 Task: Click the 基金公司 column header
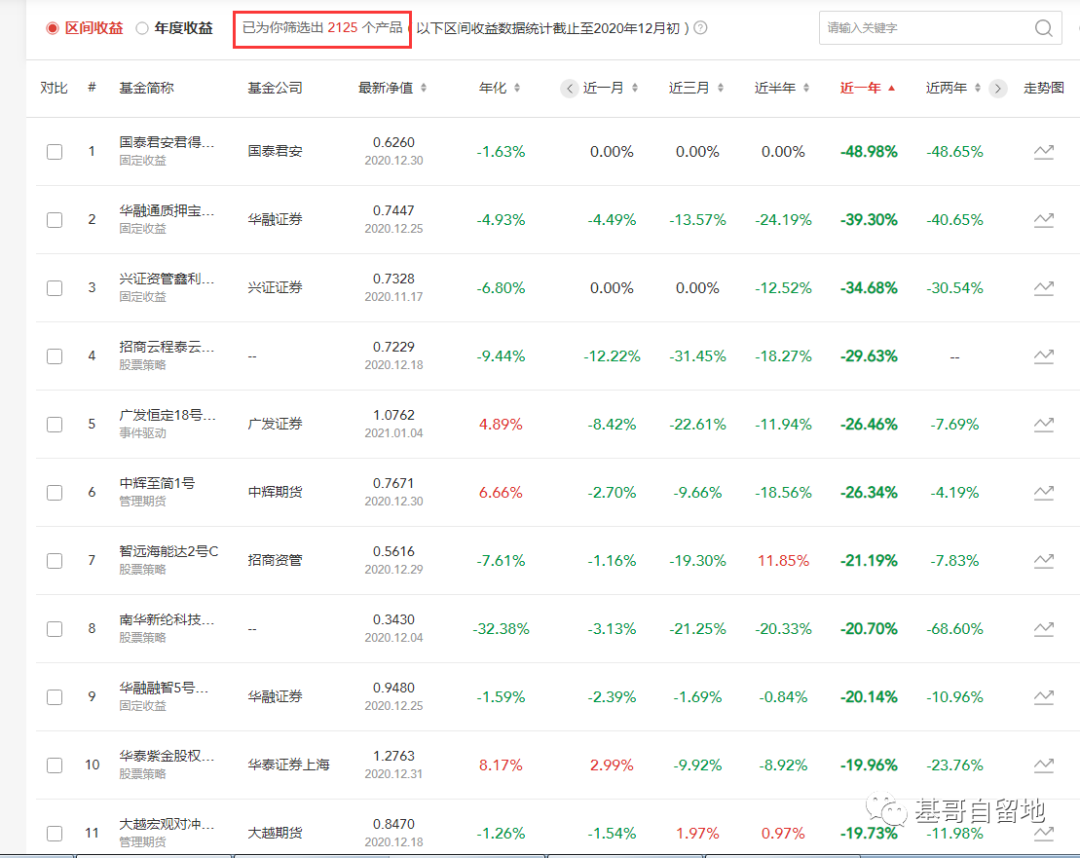tap(275, 88)
